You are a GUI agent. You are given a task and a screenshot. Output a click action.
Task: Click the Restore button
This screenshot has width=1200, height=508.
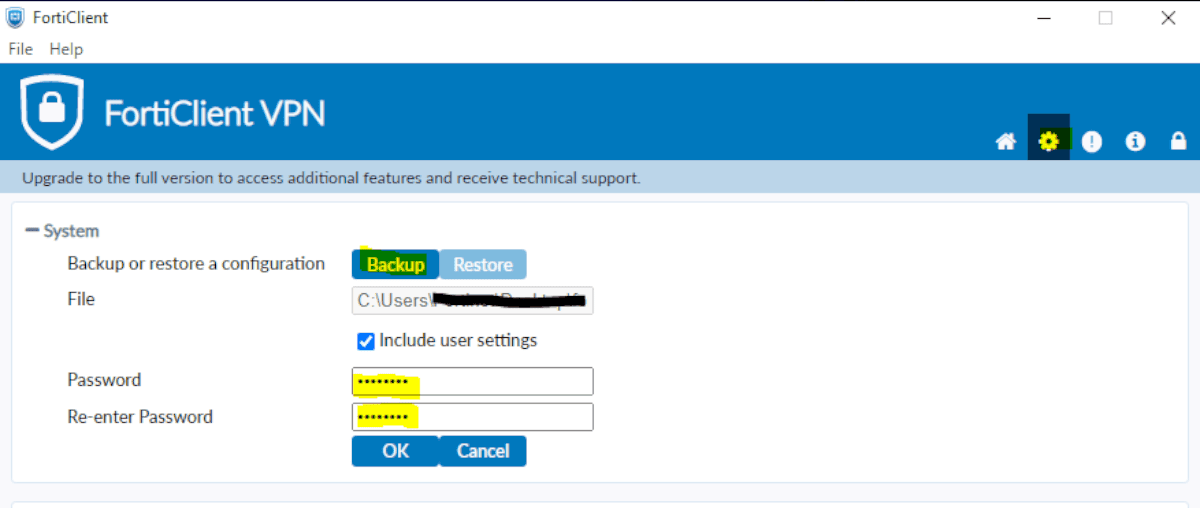[483, 264]
